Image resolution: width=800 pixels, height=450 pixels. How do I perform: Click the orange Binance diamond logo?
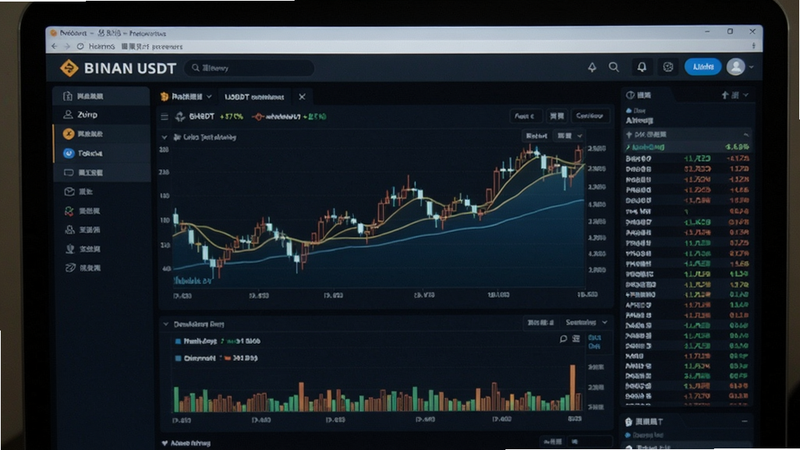(69, 68)
